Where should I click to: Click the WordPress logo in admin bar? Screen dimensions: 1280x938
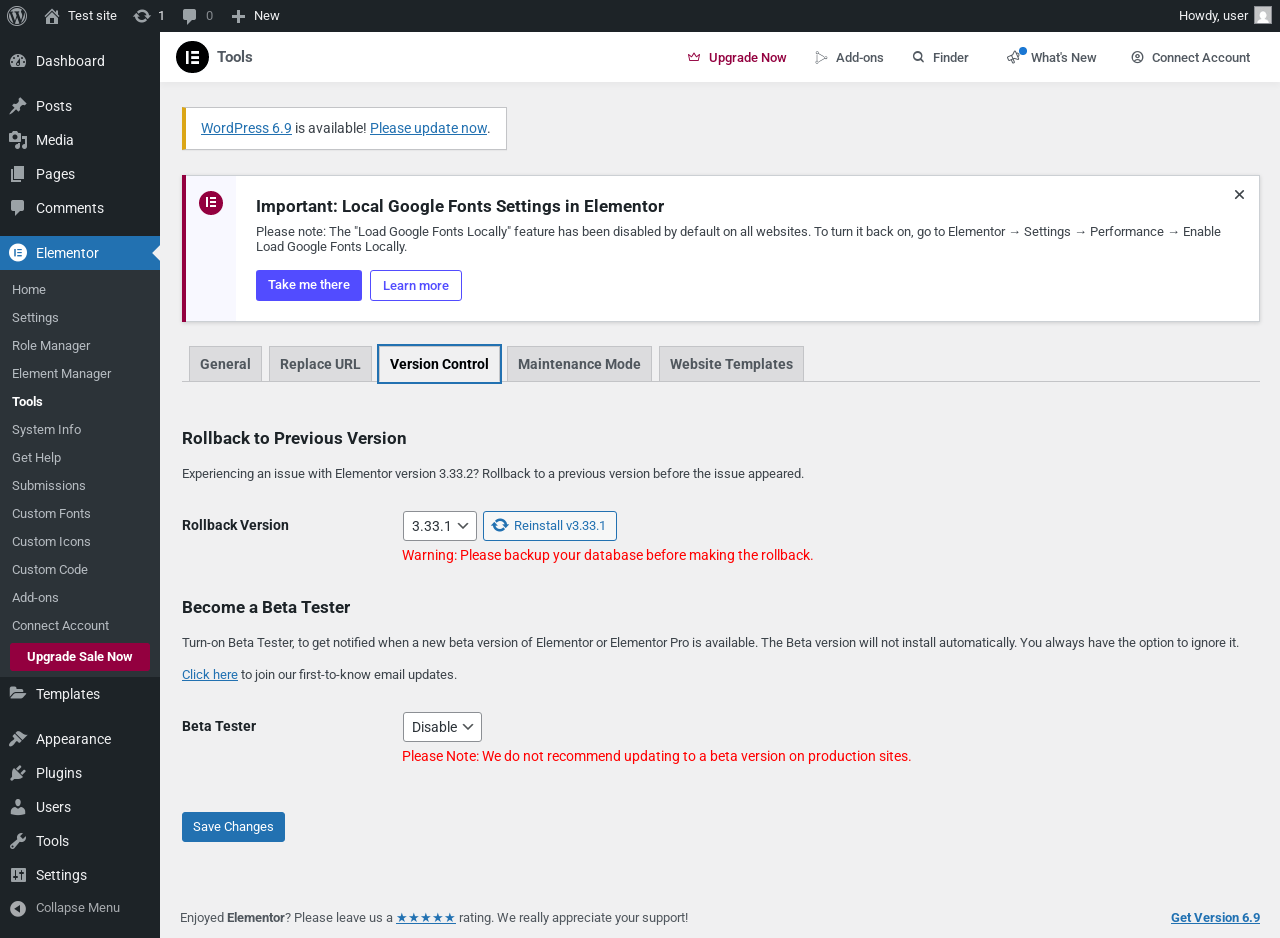tap(16, 15)
